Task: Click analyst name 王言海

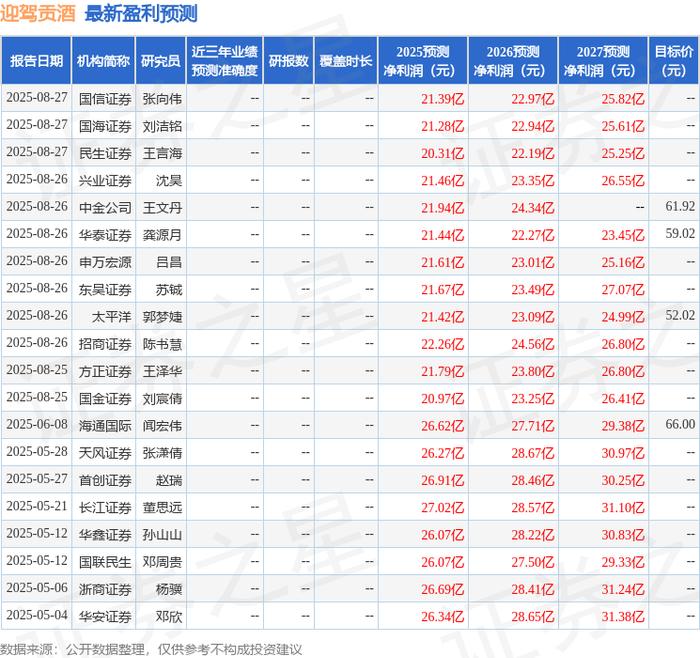Action: click(x=162, y=153)
